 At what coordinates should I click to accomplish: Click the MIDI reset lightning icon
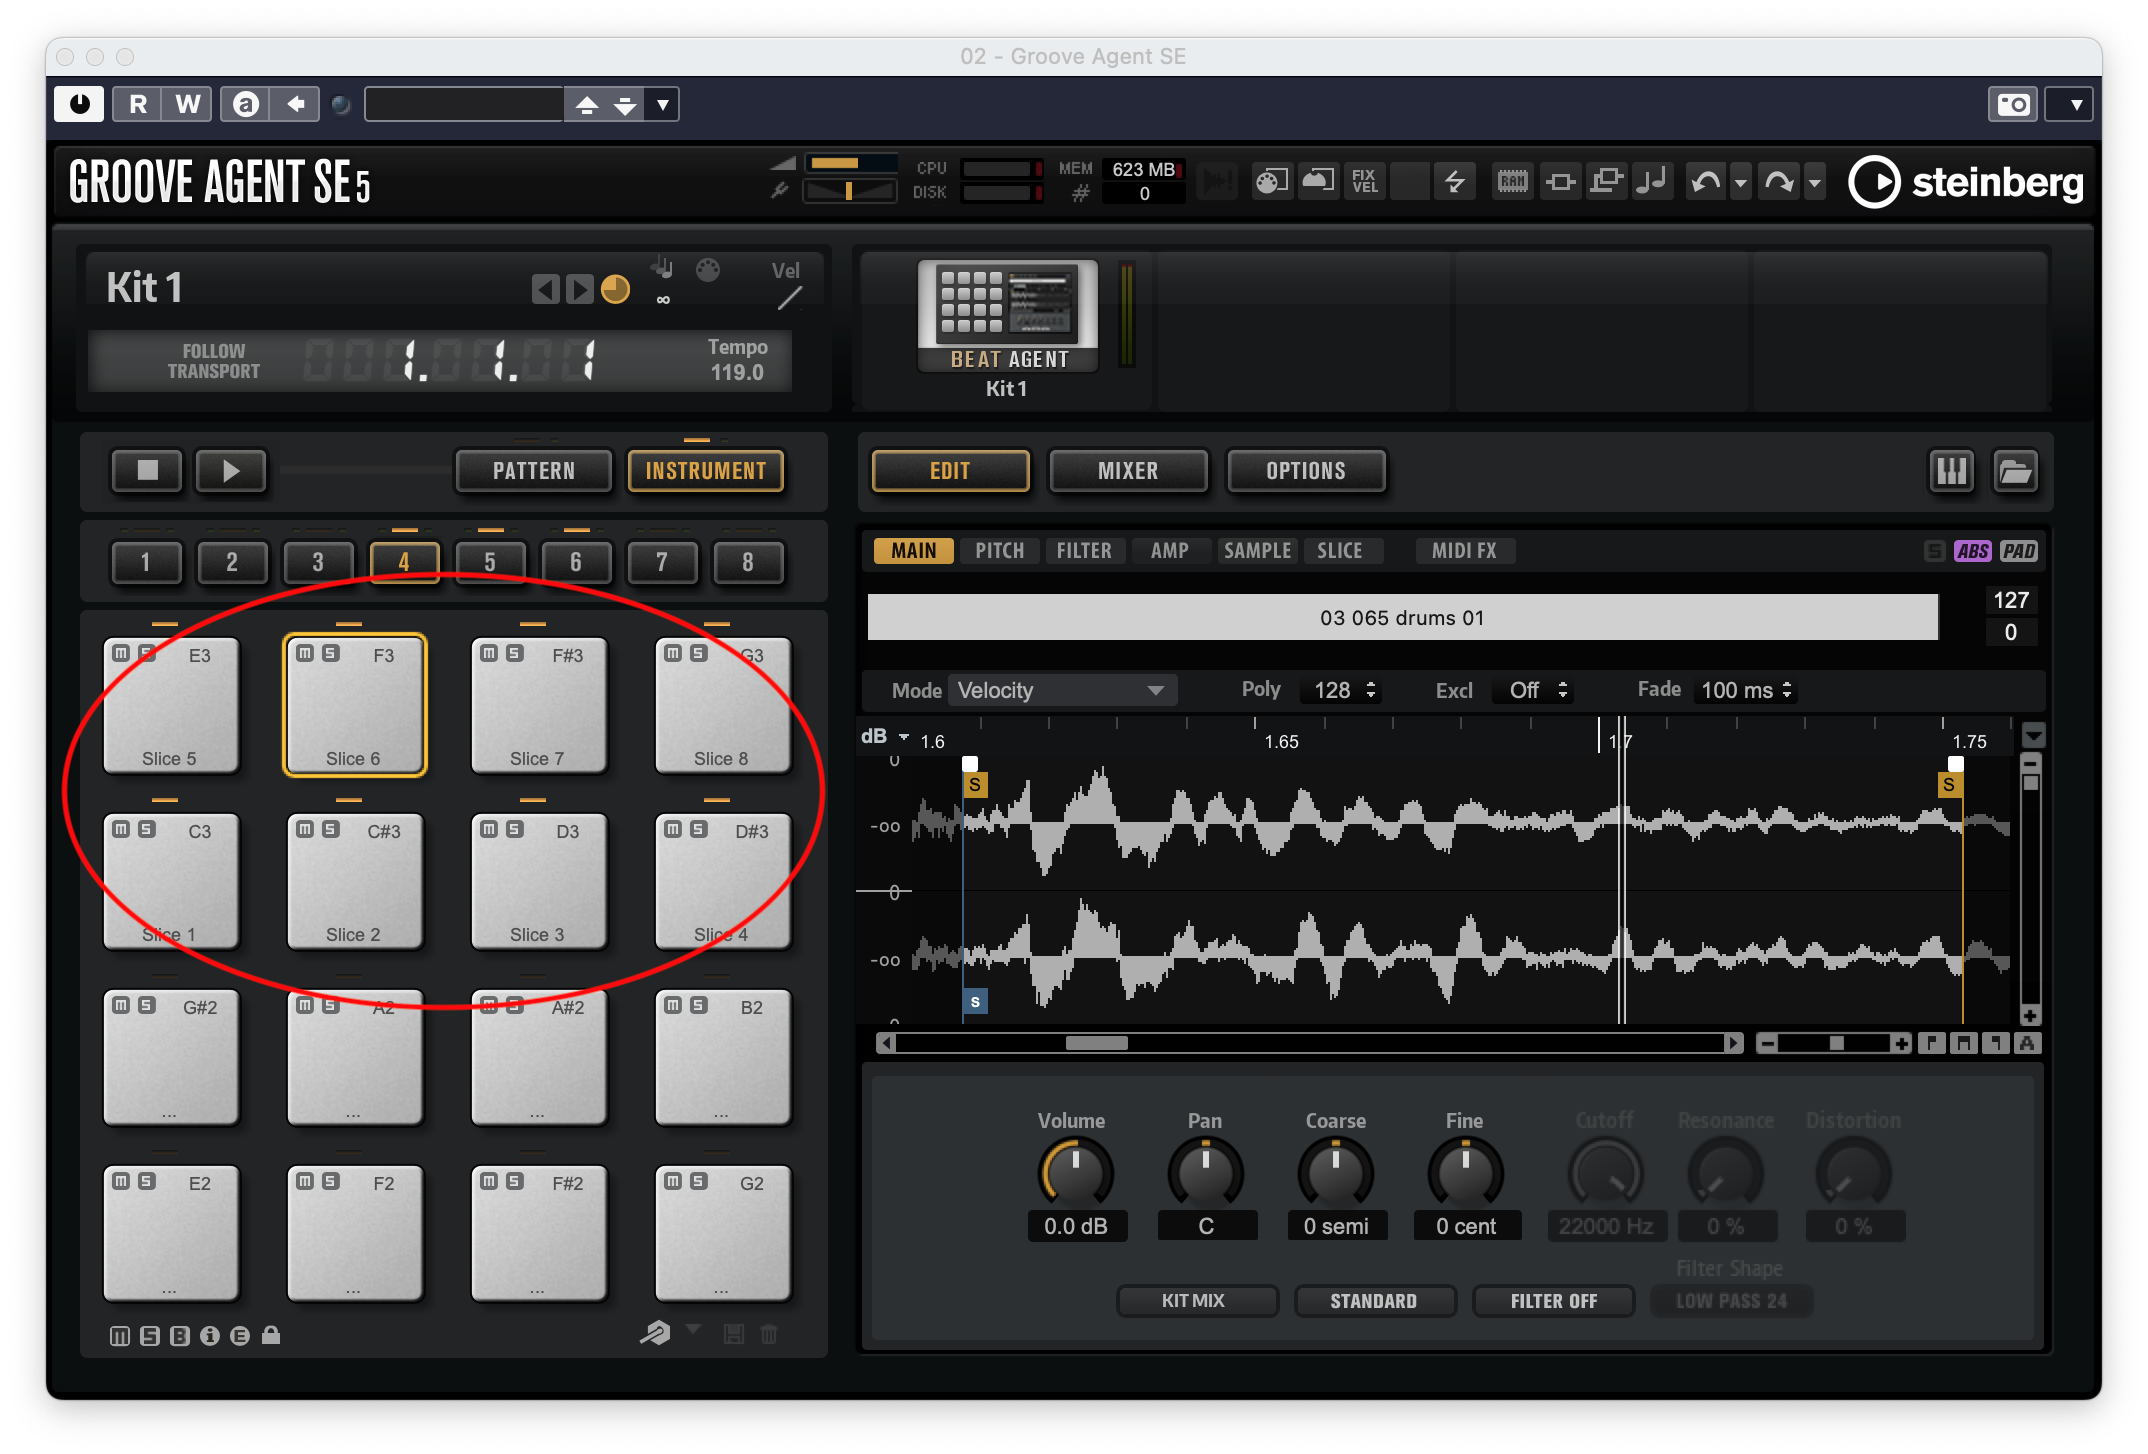click(1455, 181)
